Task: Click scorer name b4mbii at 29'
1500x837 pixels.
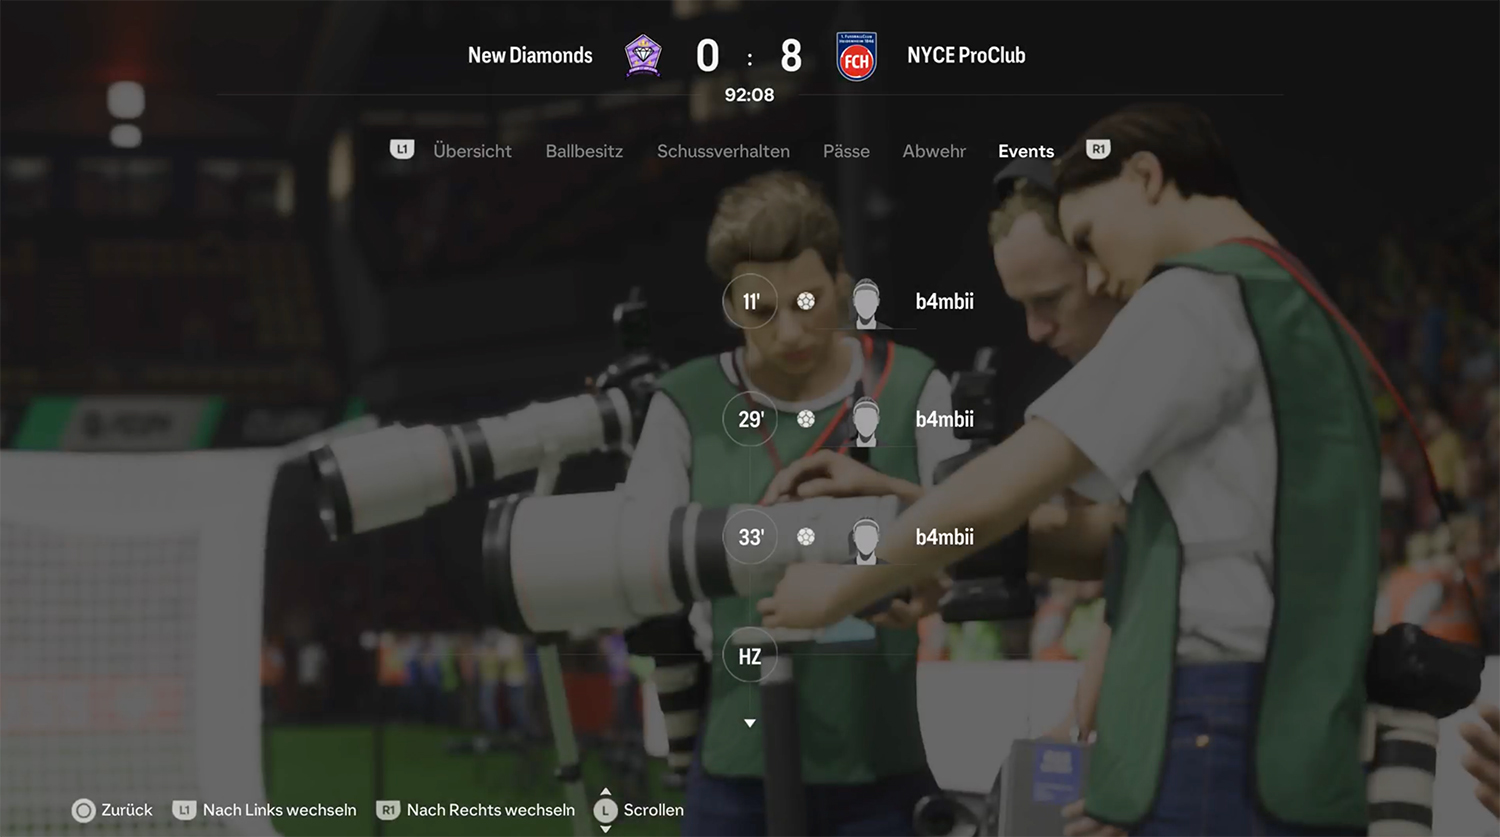Action: coord(945,419)
